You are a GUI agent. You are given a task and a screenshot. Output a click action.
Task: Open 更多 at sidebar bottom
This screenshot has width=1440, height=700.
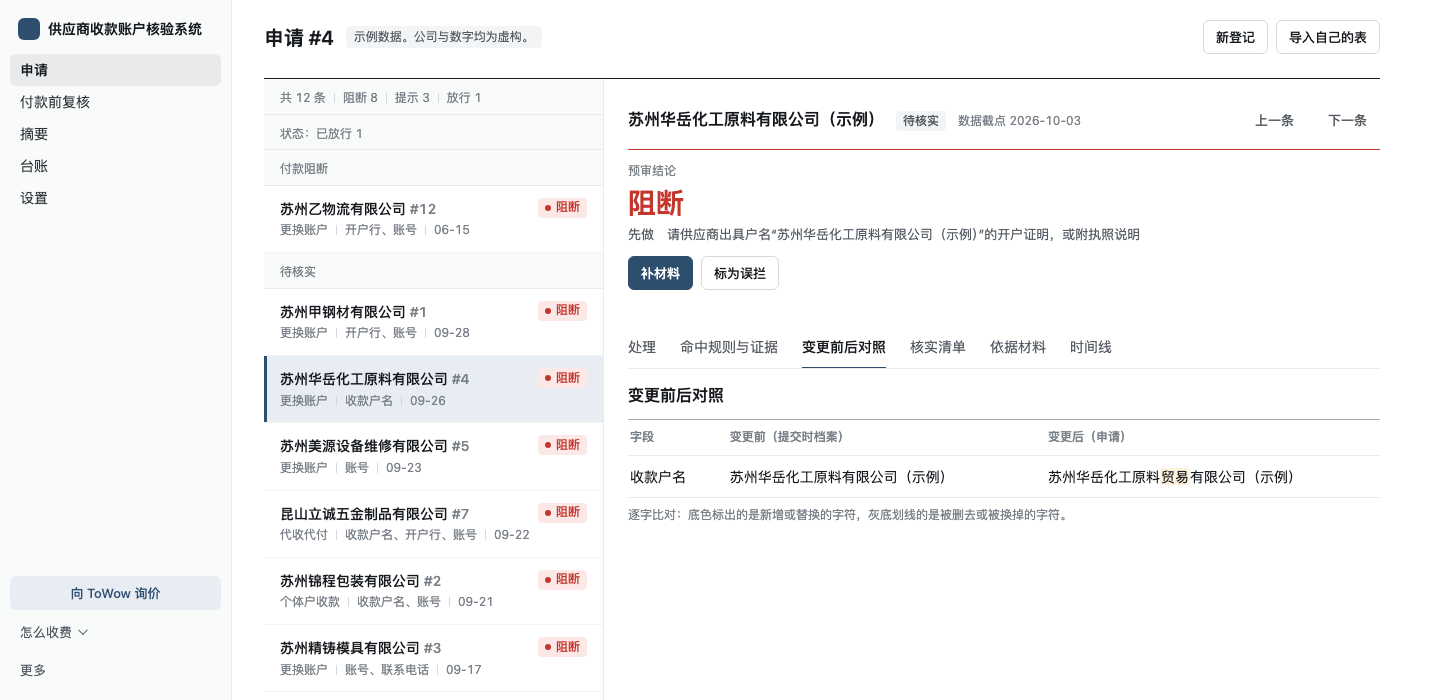(x=33, y=670)
